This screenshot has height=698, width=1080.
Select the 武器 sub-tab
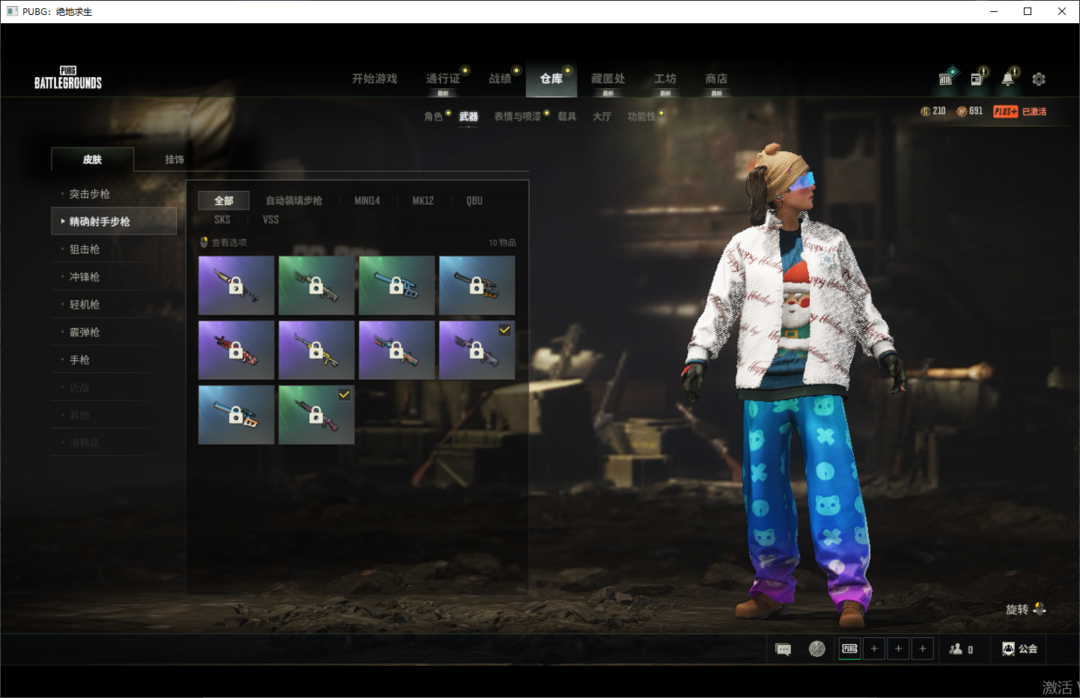pos(468,116)
